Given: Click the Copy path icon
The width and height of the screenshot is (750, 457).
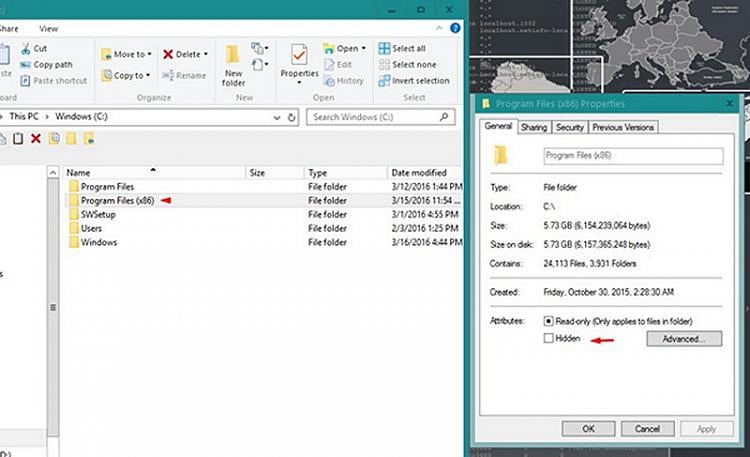Looking at the screenshot, I should [25, 65].
